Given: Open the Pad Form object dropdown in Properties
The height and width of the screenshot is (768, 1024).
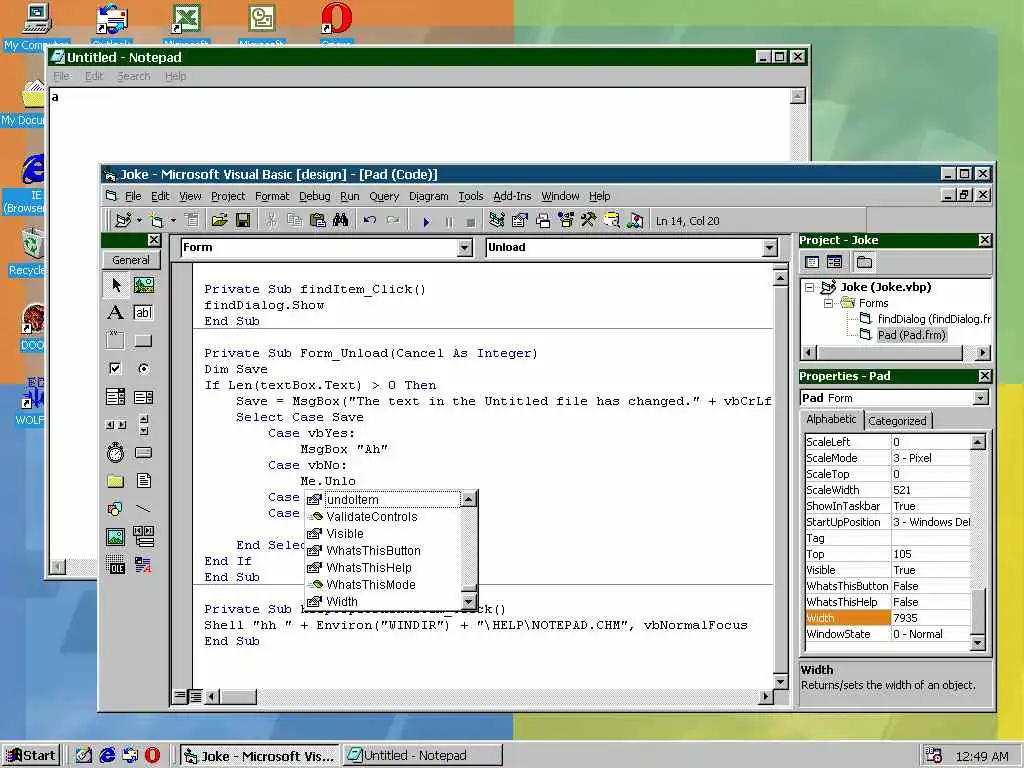Looking at the screenshot, I should tap(980, 398).
